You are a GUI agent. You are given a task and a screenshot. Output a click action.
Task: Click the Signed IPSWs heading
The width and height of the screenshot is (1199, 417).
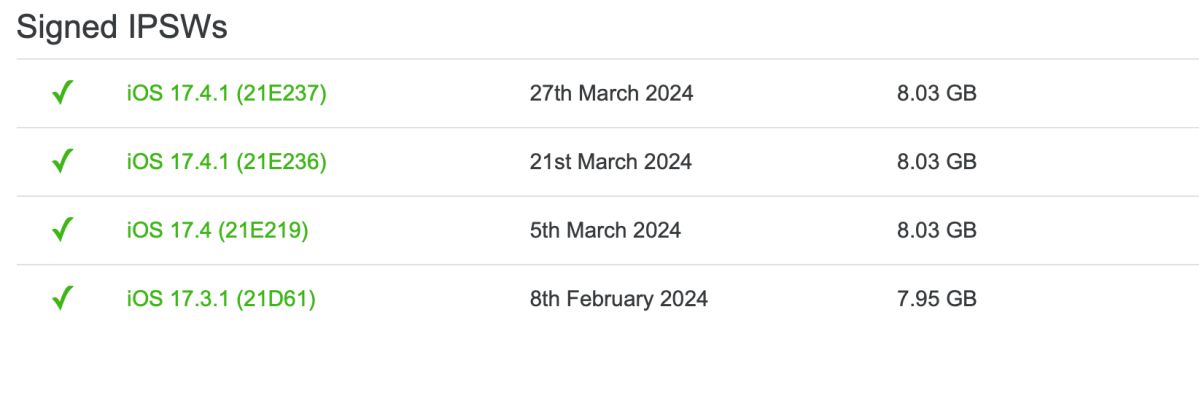[x=122, y=28]
